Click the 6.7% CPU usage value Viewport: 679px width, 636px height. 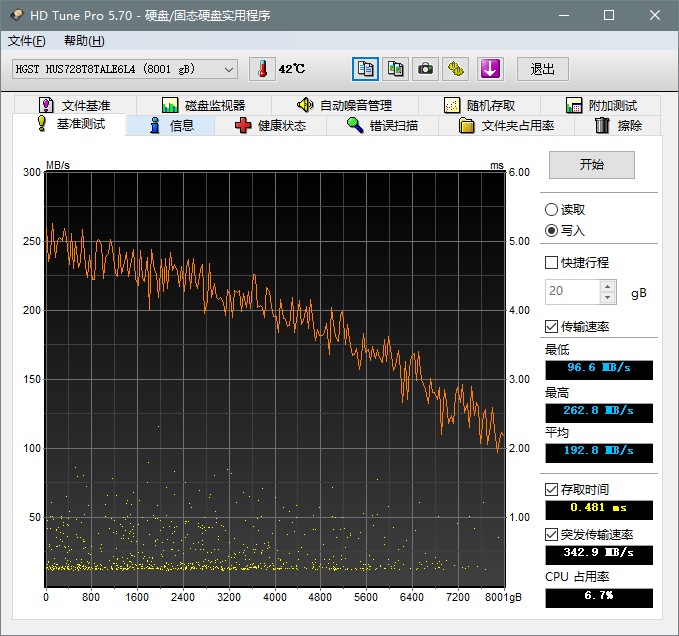pos(599,597)
